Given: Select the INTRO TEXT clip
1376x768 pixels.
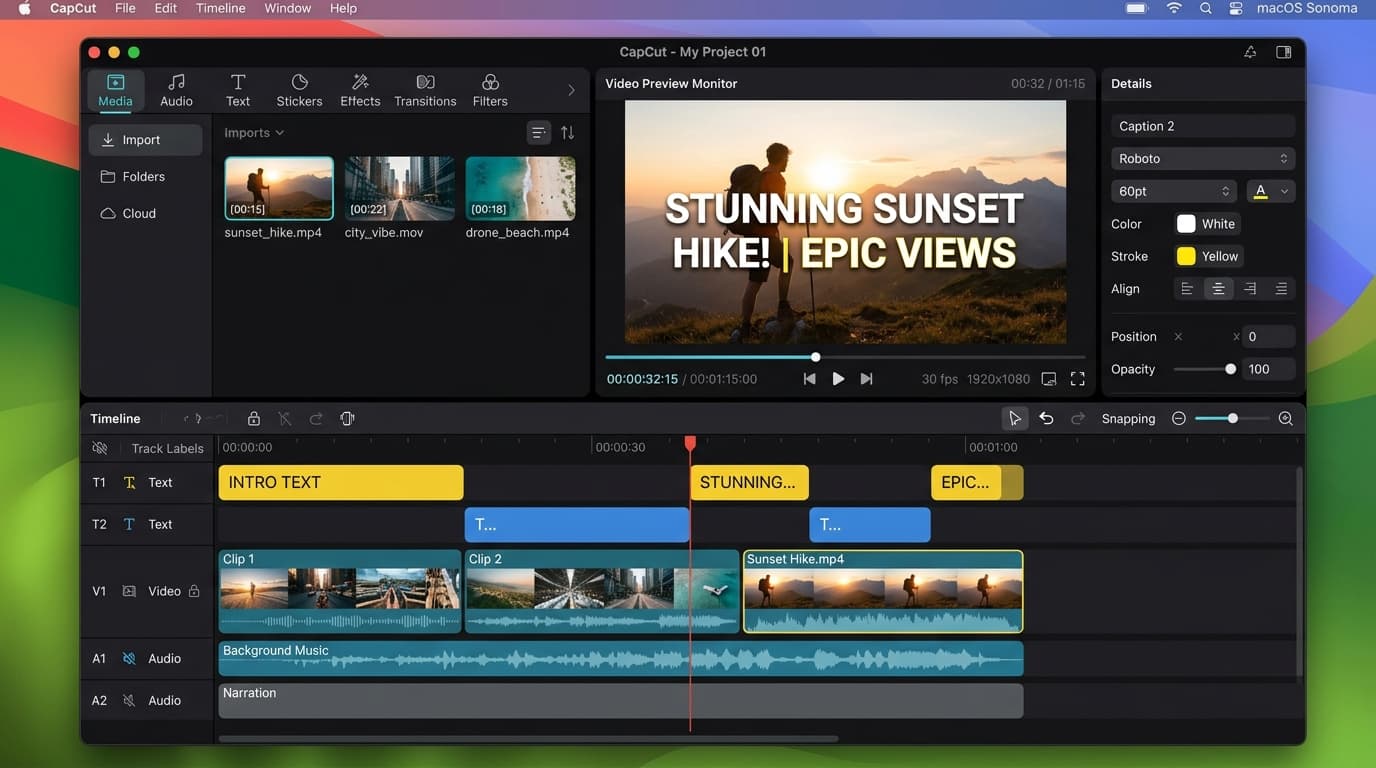Looking at the screenshot, I should (341, 482).
